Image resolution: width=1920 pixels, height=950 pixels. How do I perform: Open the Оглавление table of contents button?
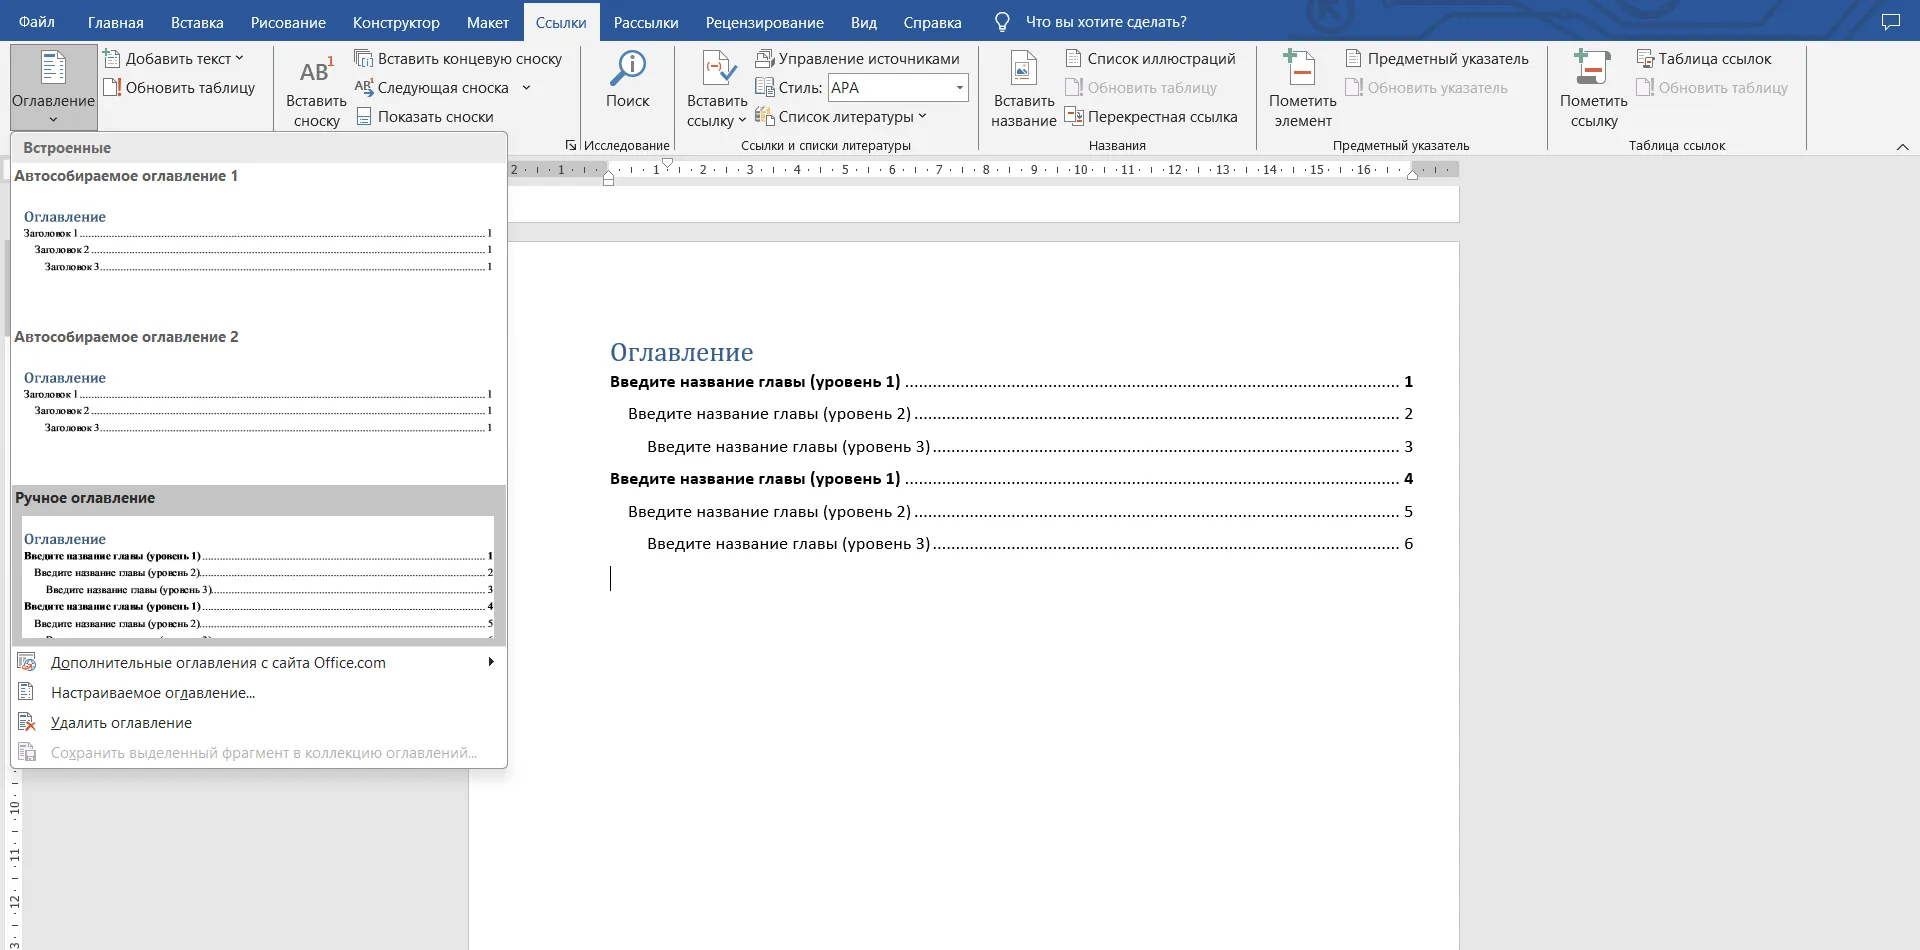pyautogui.click(x=53, y=86)
